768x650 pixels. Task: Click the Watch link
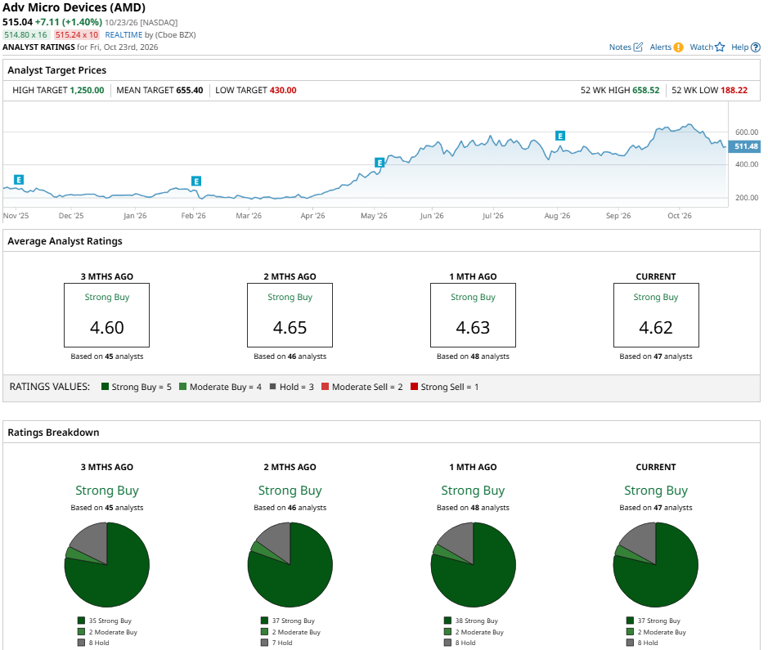point(701,47)
